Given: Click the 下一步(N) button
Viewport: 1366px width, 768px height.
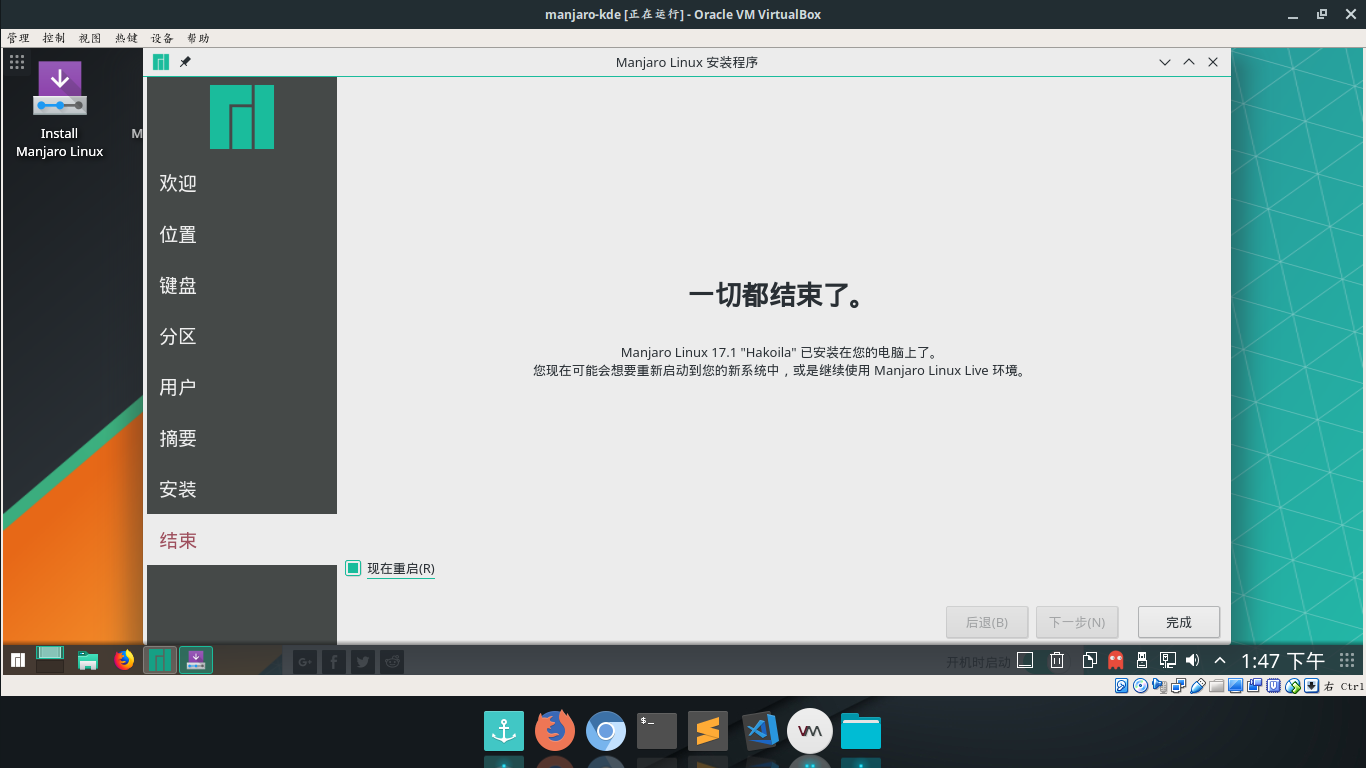Looking at the screenshot, I should 1077,622.
